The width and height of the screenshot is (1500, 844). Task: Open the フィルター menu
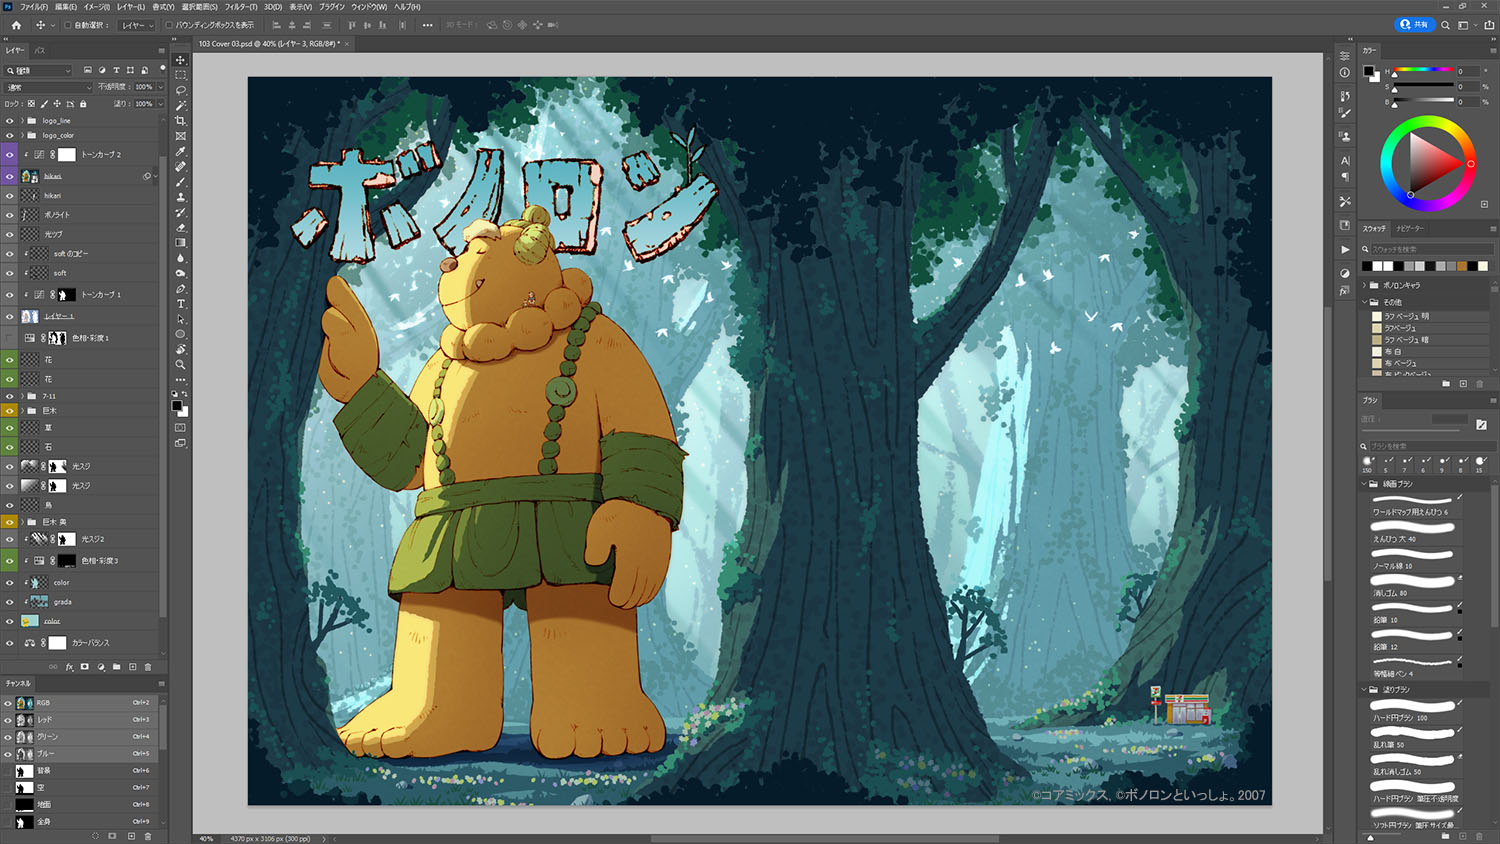coord(240,7)
